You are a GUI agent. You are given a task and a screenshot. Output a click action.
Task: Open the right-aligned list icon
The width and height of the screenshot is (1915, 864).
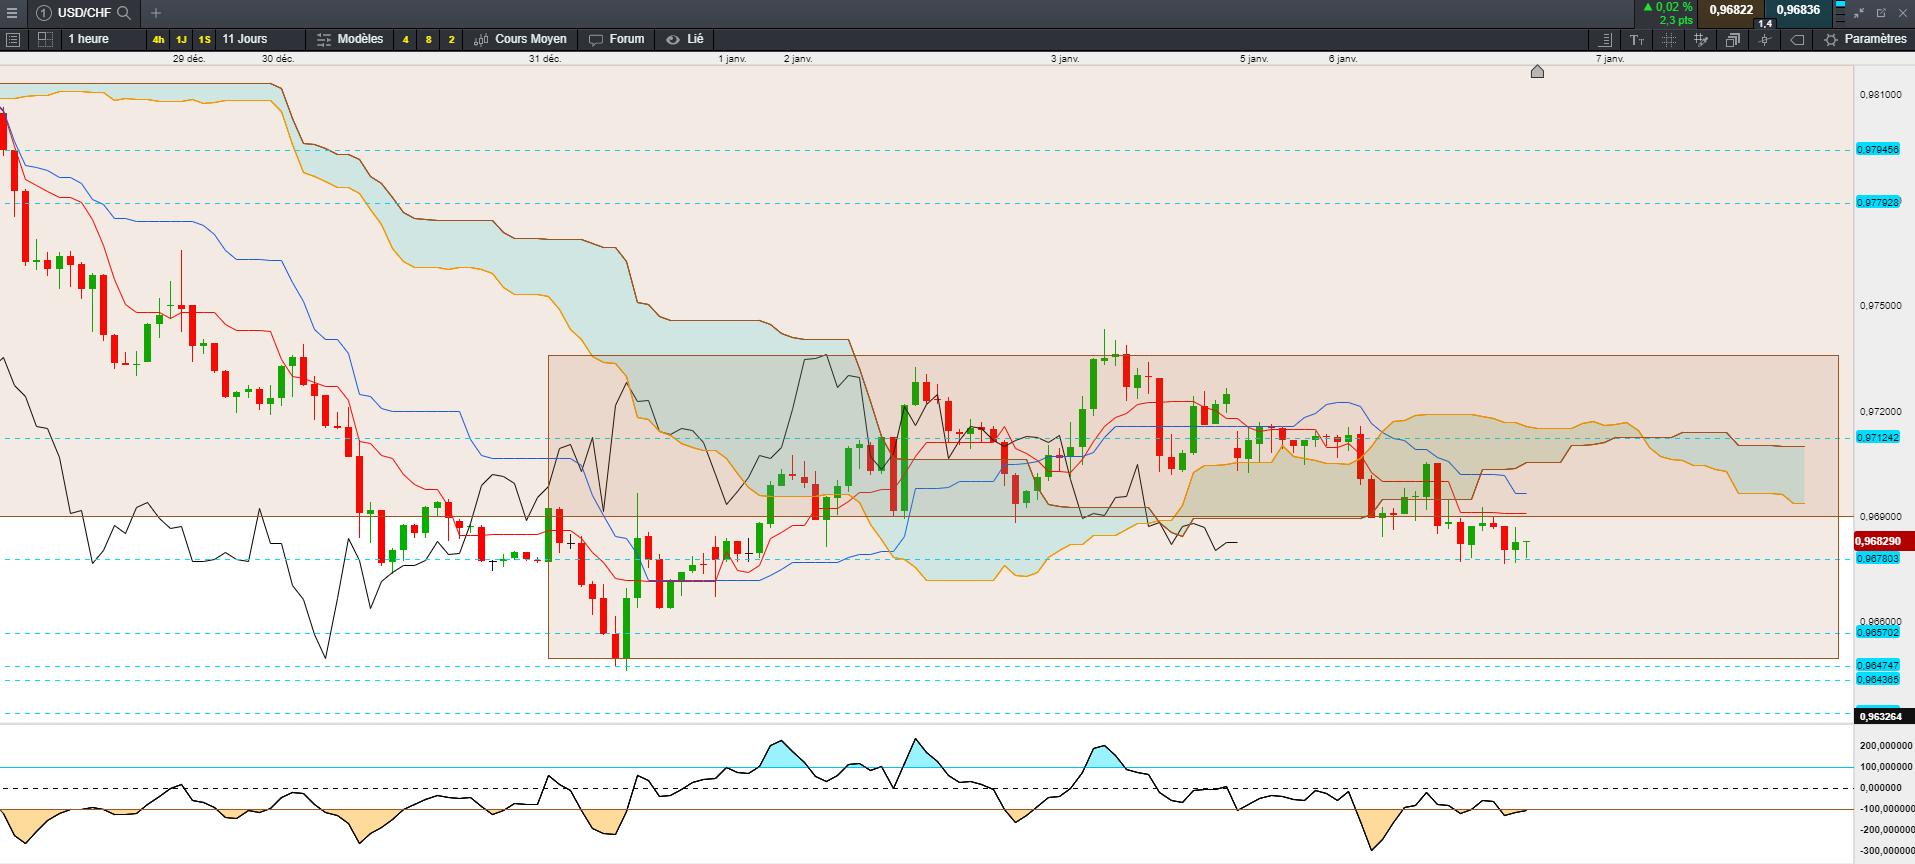click(1605, 39)
